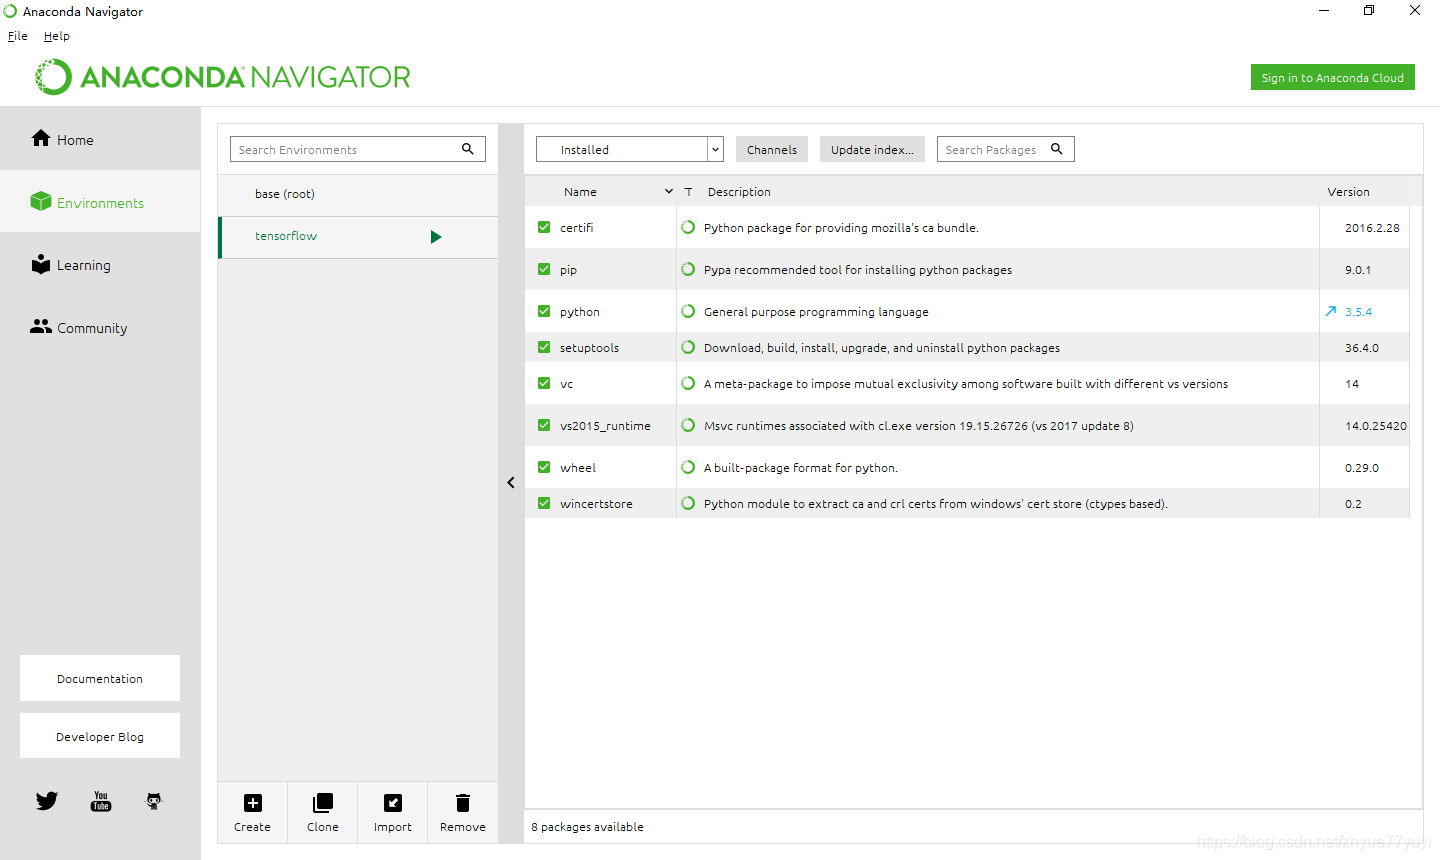Image resolution: width=1440 pixels, height=860 pixels.
Task: Click the pip package status circle icon
Action: (688, 269)
